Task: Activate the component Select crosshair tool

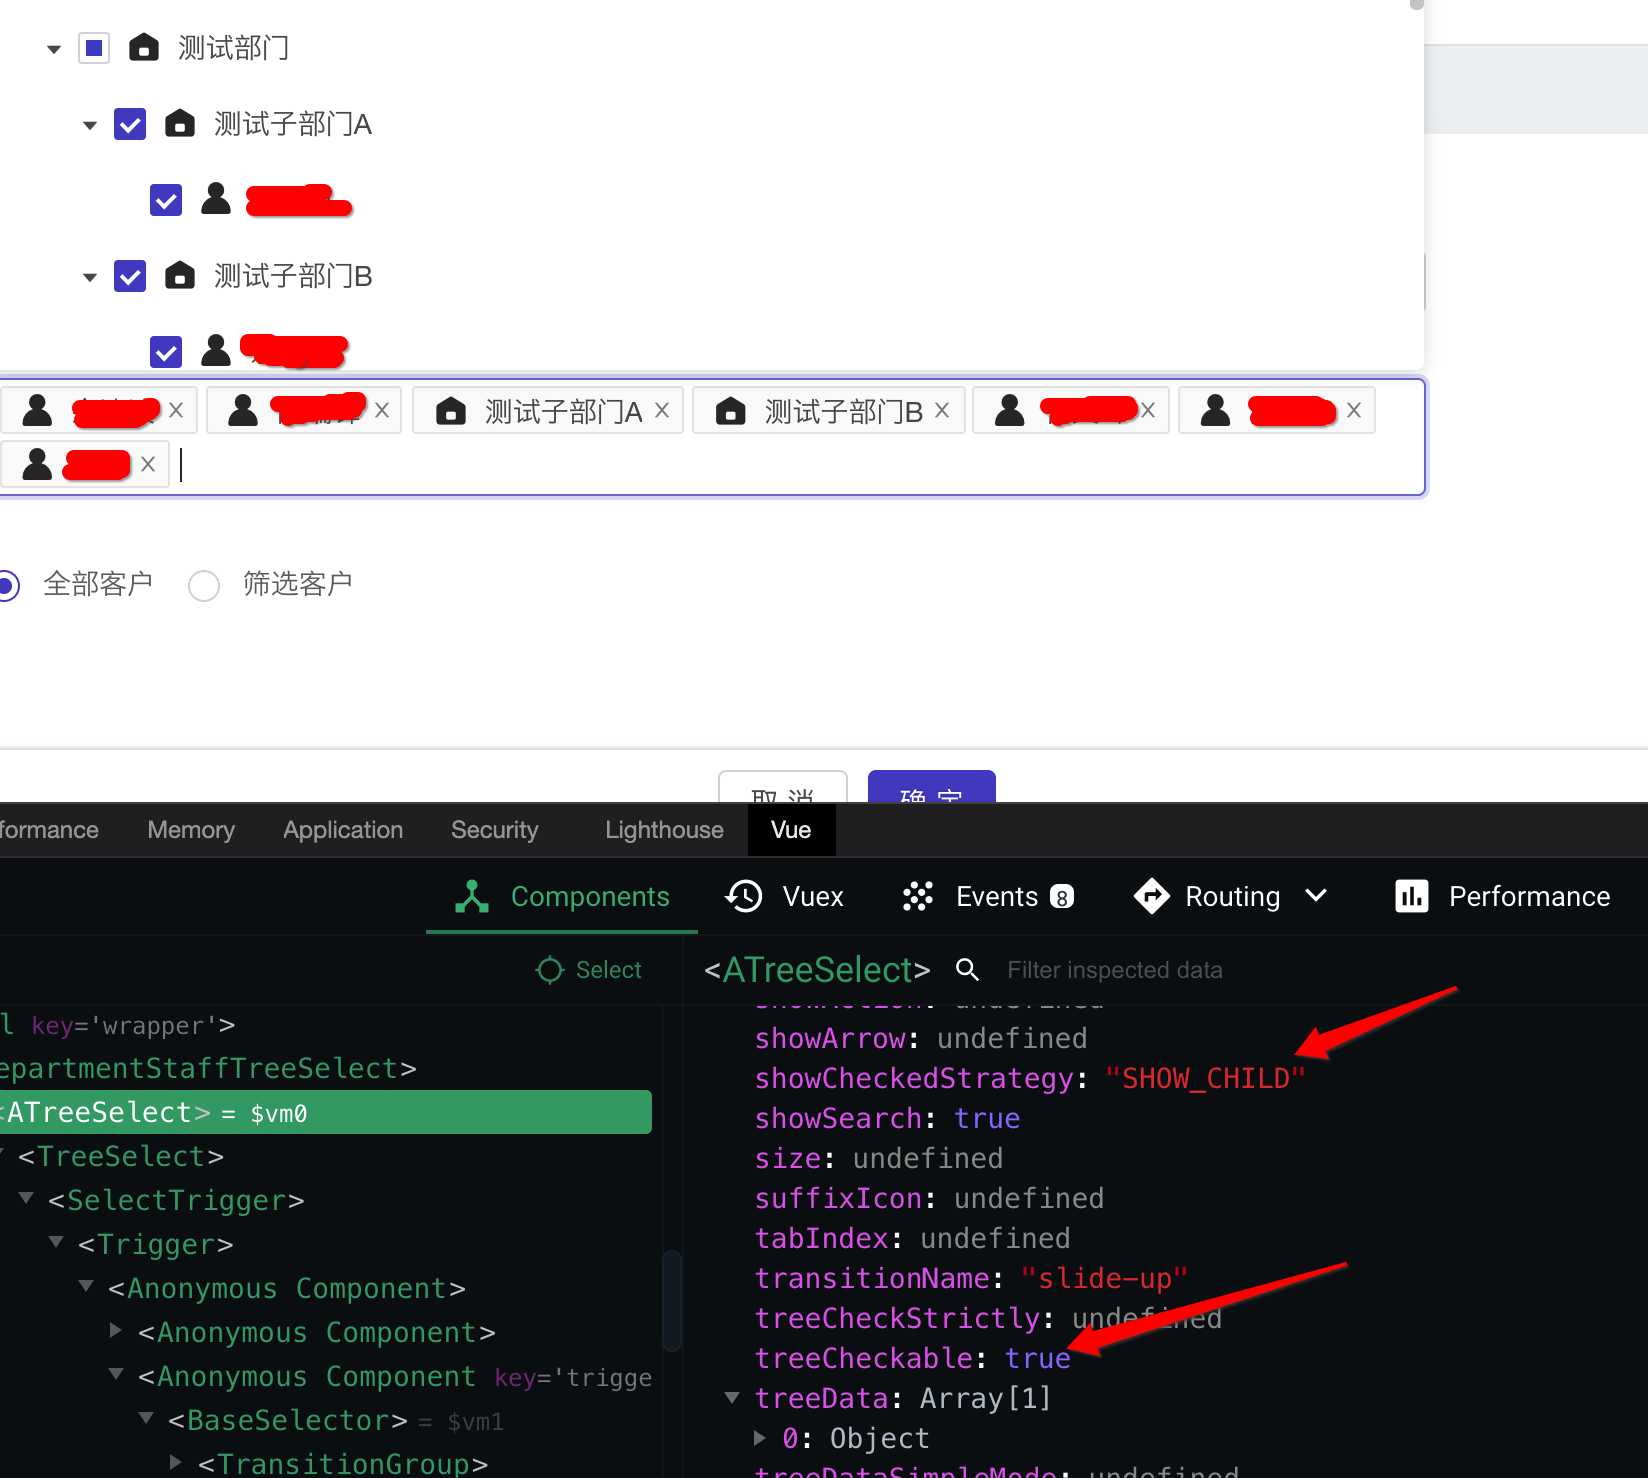Action: click(590, 969)
